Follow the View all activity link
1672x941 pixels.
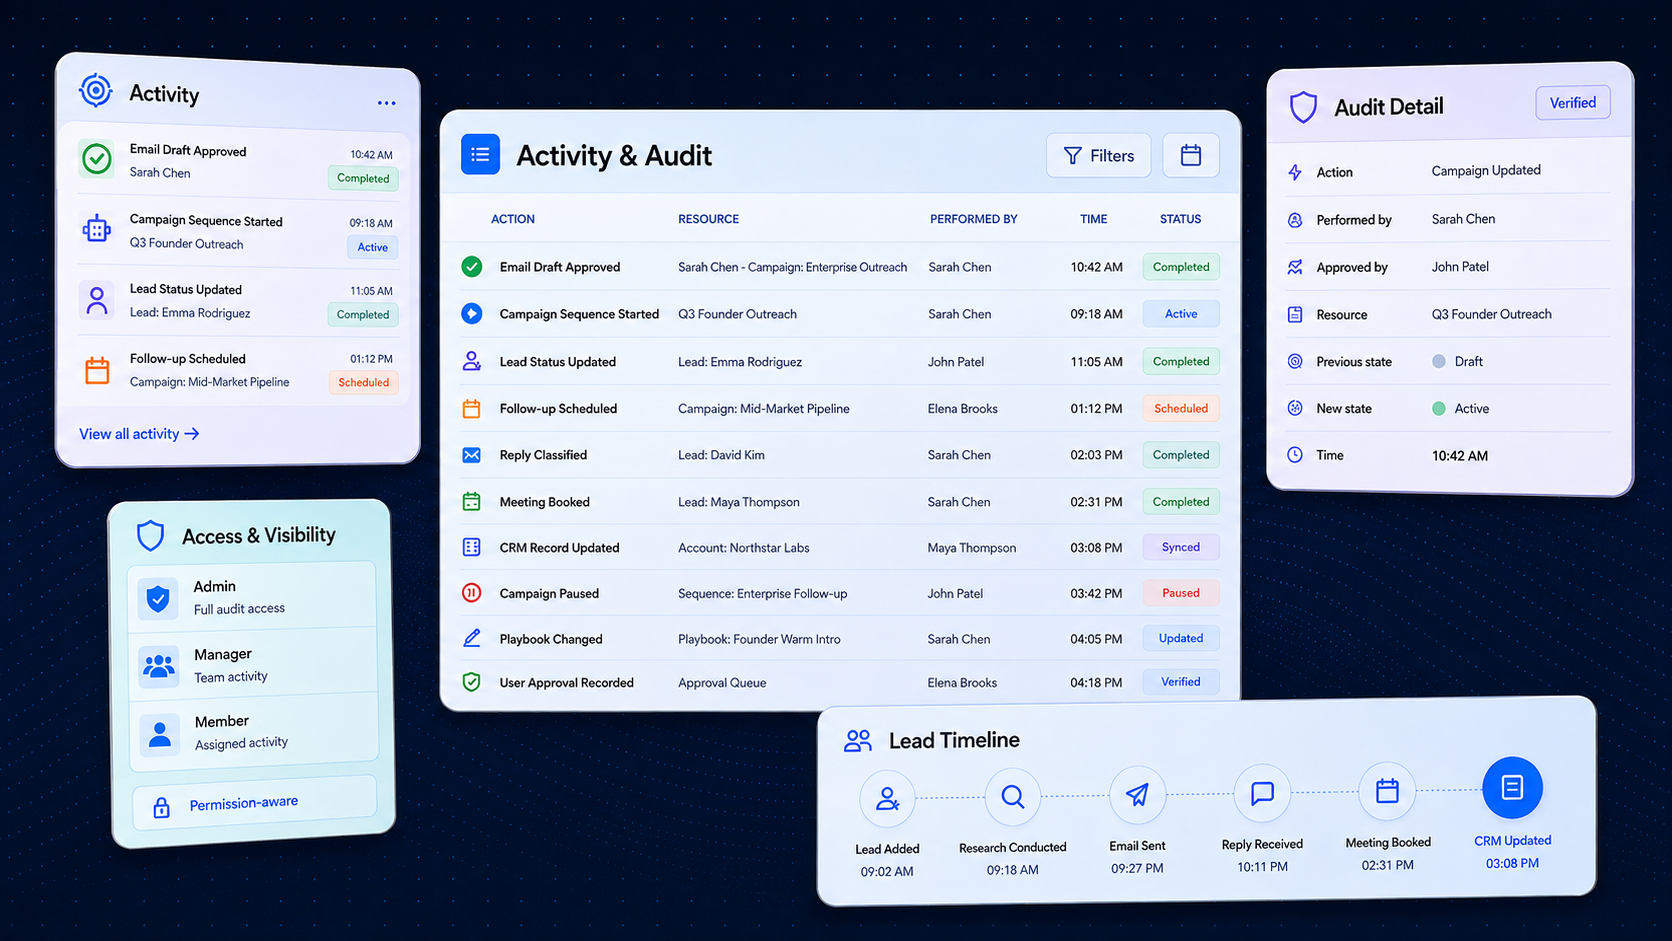[x=139, y=434]
